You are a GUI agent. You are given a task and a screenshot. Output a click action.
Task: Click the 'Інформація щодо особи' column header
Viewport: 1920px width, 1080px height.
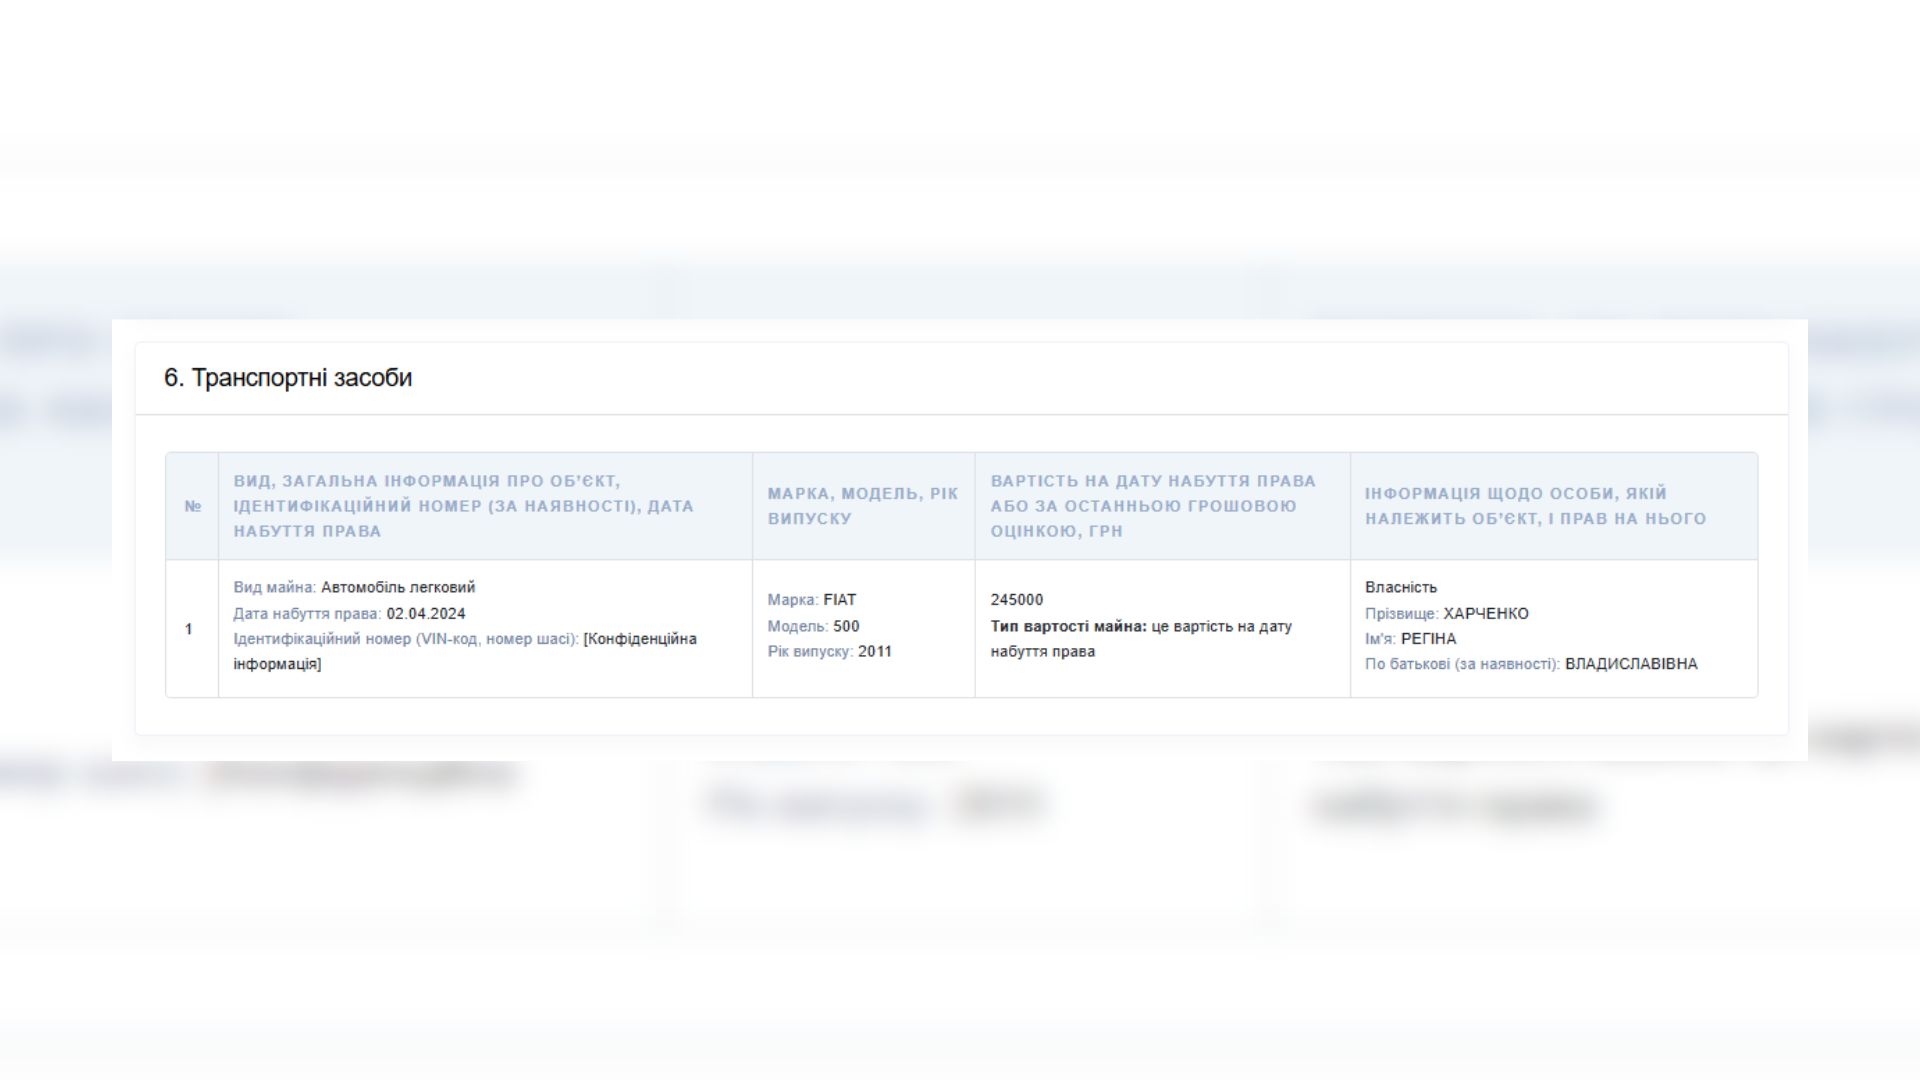(1535, 506)
